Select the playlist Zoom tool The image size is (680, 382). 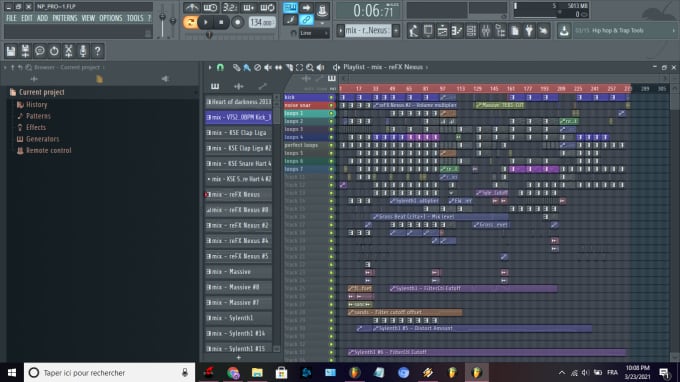310,68
